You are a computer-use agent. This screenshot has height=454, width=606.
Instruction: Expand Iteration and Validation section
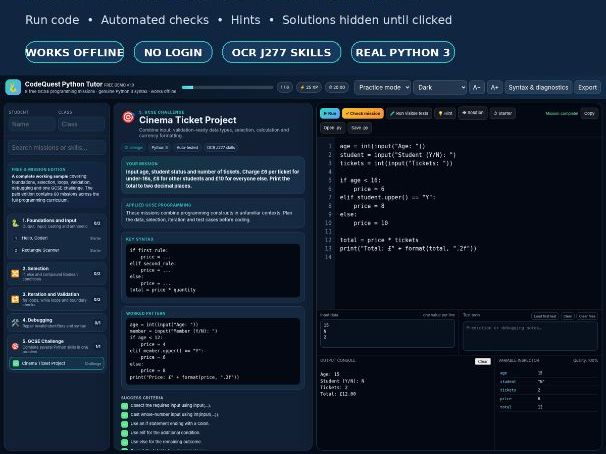[56, 299]
